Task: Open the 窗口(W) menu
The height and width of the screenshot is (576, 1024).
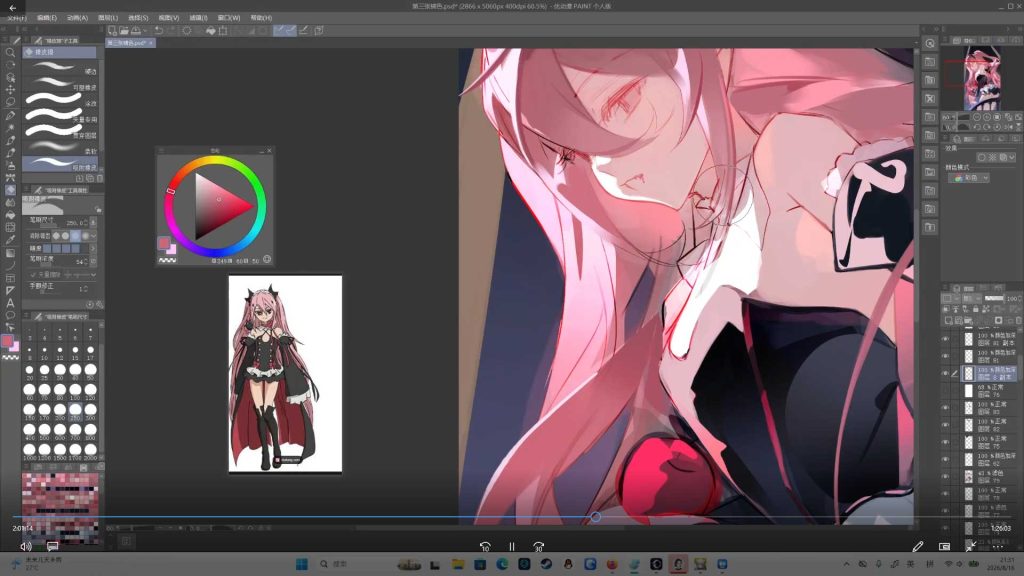Action: [229, 18]
